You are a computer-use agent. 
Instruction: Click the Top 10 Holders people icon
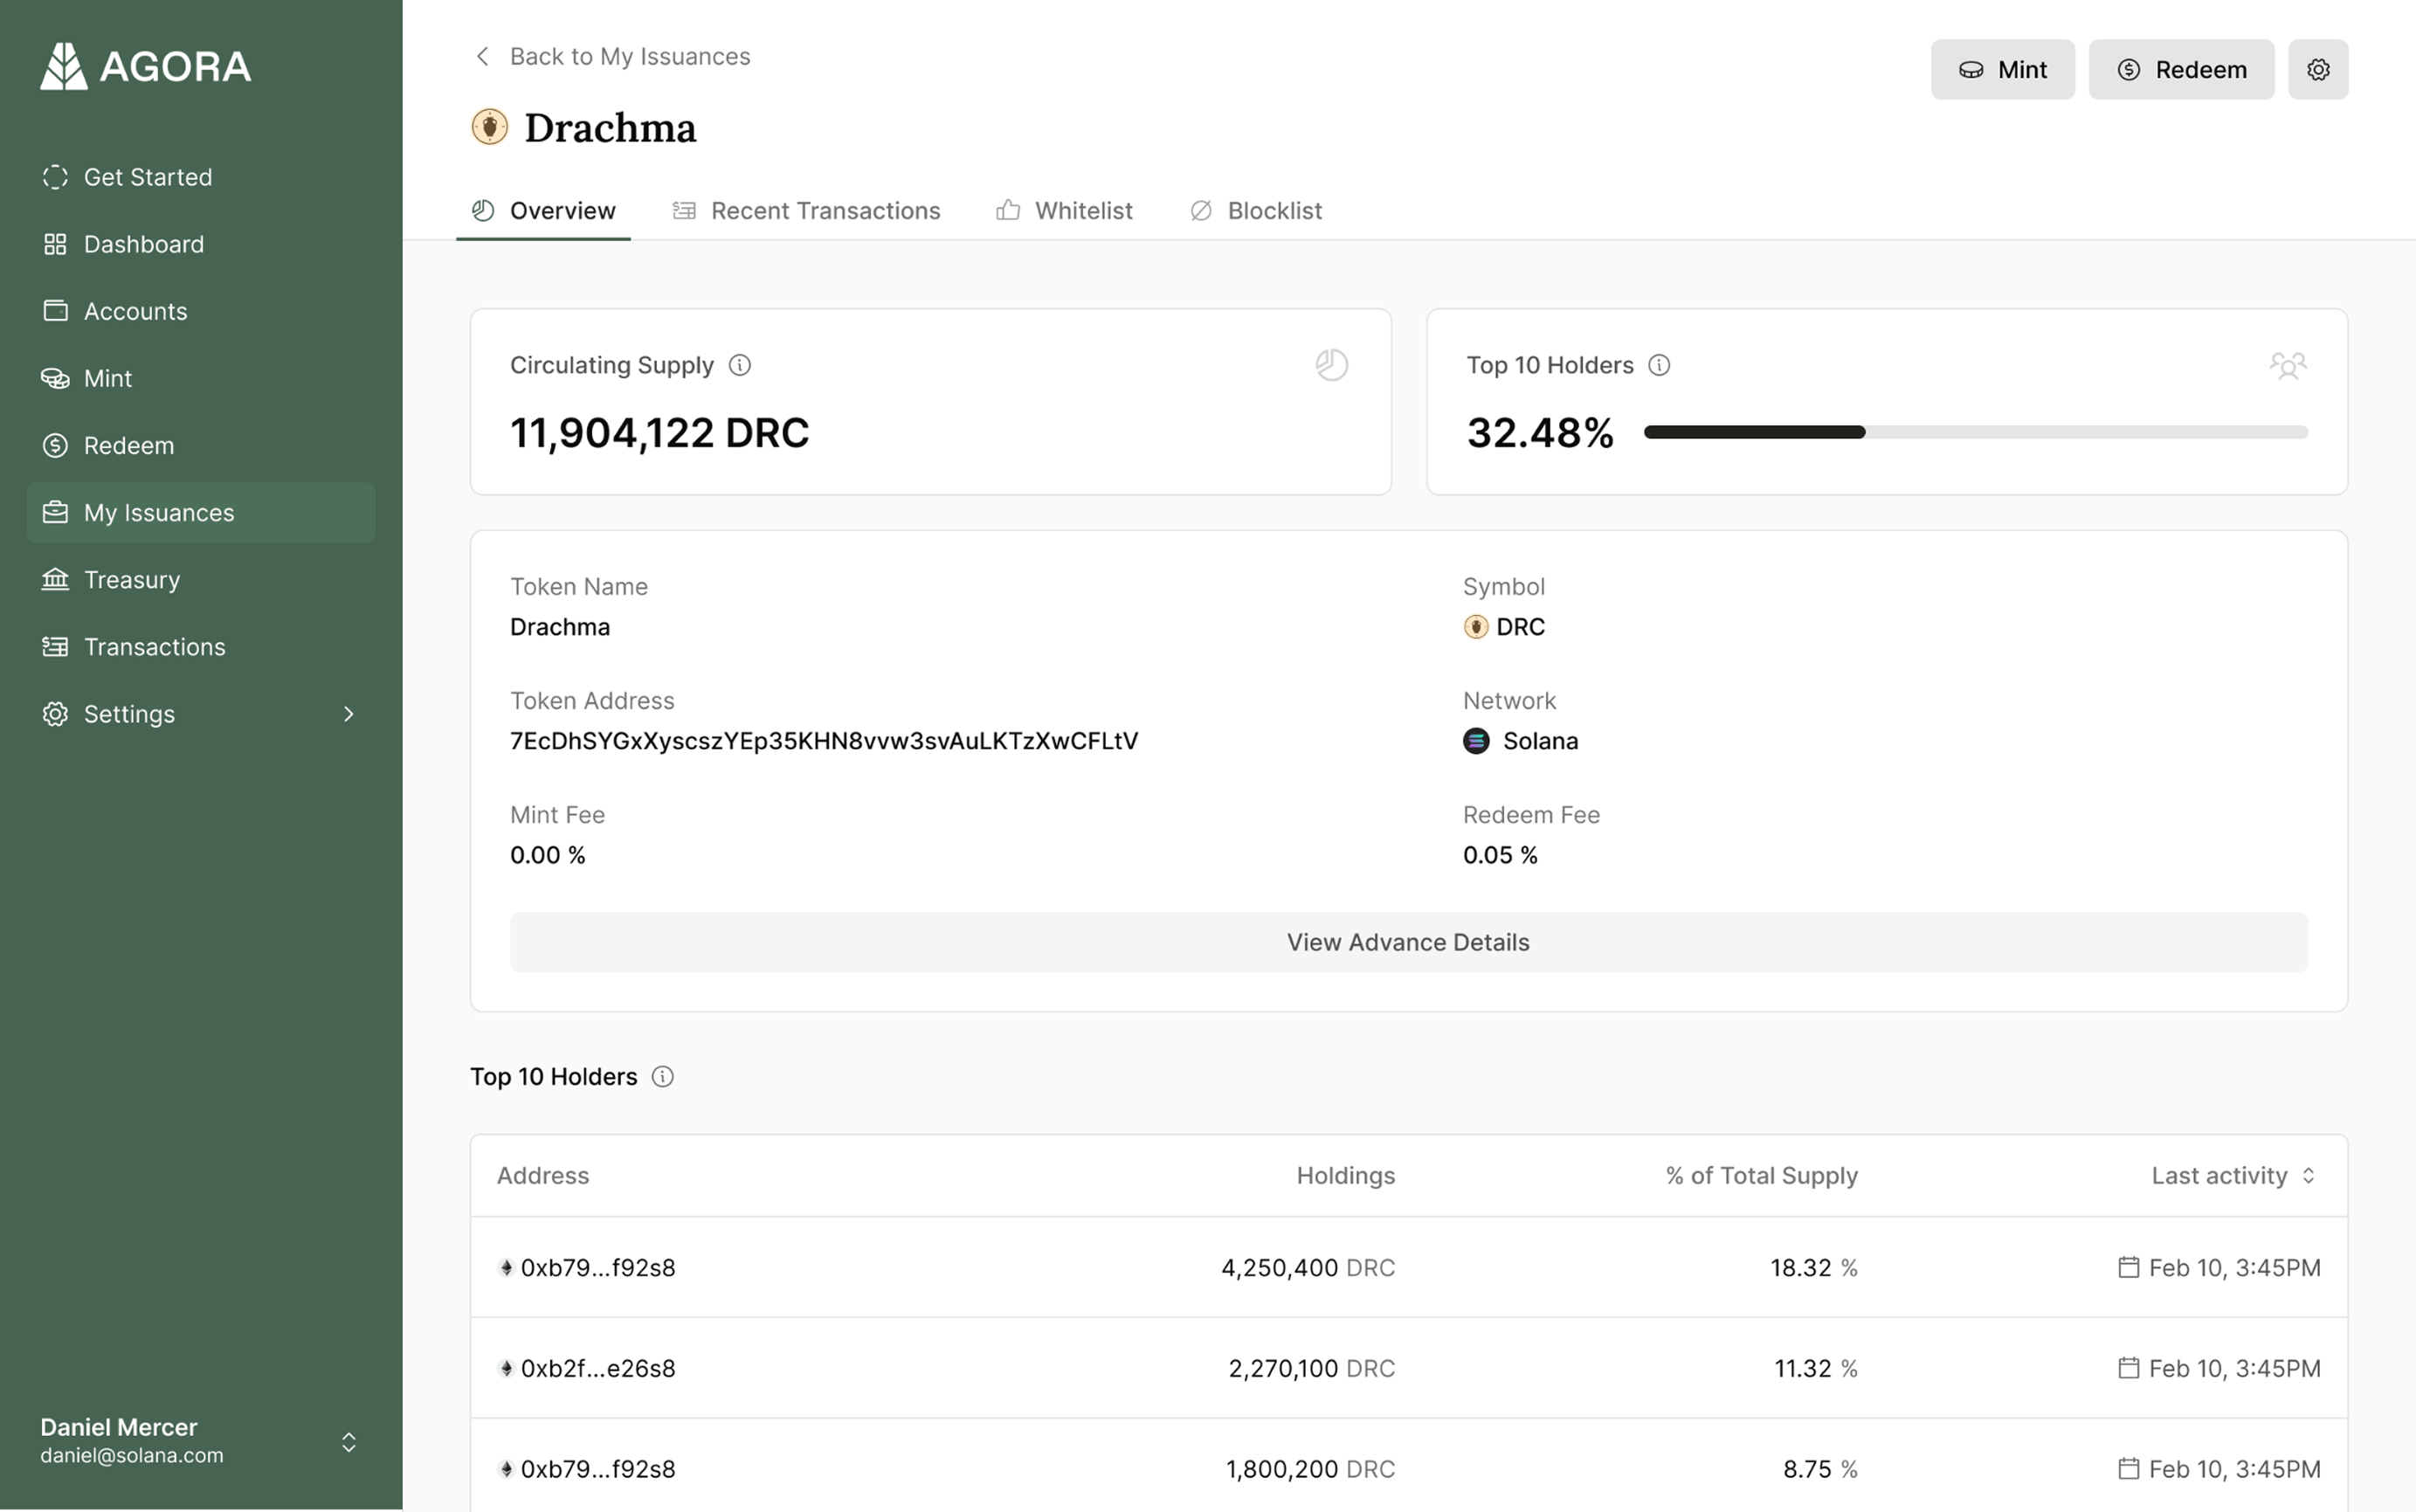pos(2289,364)
